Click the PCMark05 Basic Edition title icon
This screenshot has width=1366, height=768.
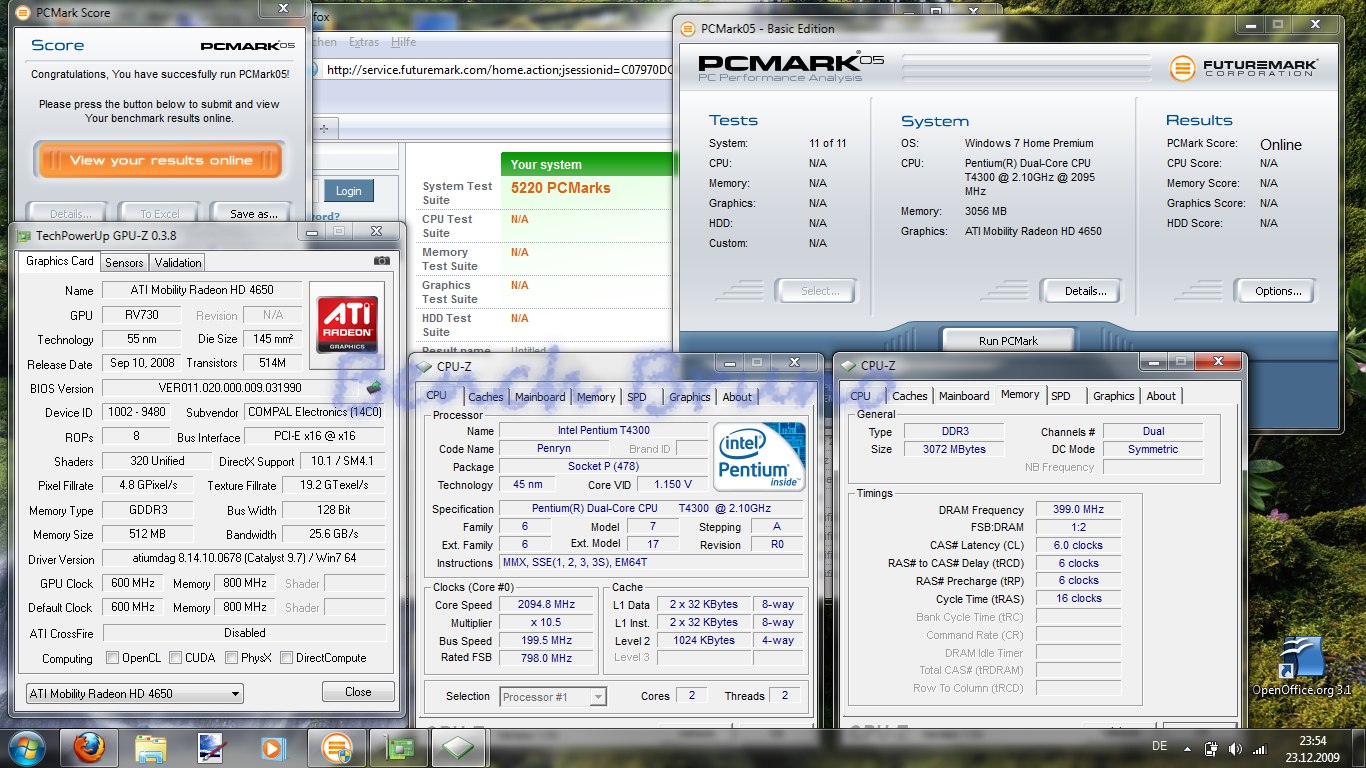(x=686, y=29)
